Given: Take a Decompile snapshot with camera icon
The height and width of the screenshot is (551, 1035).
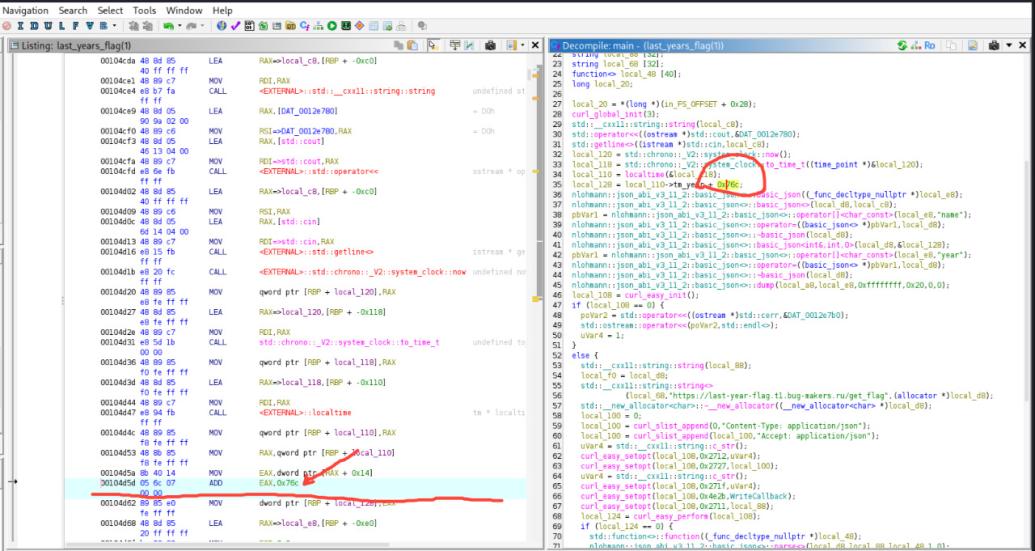Looking at the screenshot, I should click(994, 46).
